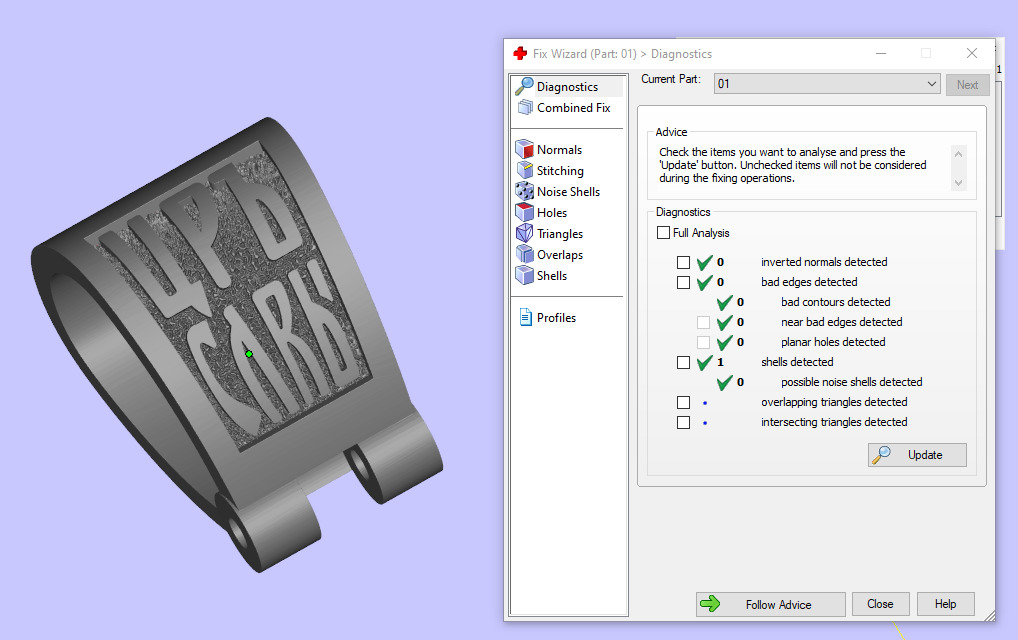Image resolution: width=1018 pixels, height=640 pixels.
Task: Click 'Triangles' label in wizard list
Action: click(x=560, y=234)
